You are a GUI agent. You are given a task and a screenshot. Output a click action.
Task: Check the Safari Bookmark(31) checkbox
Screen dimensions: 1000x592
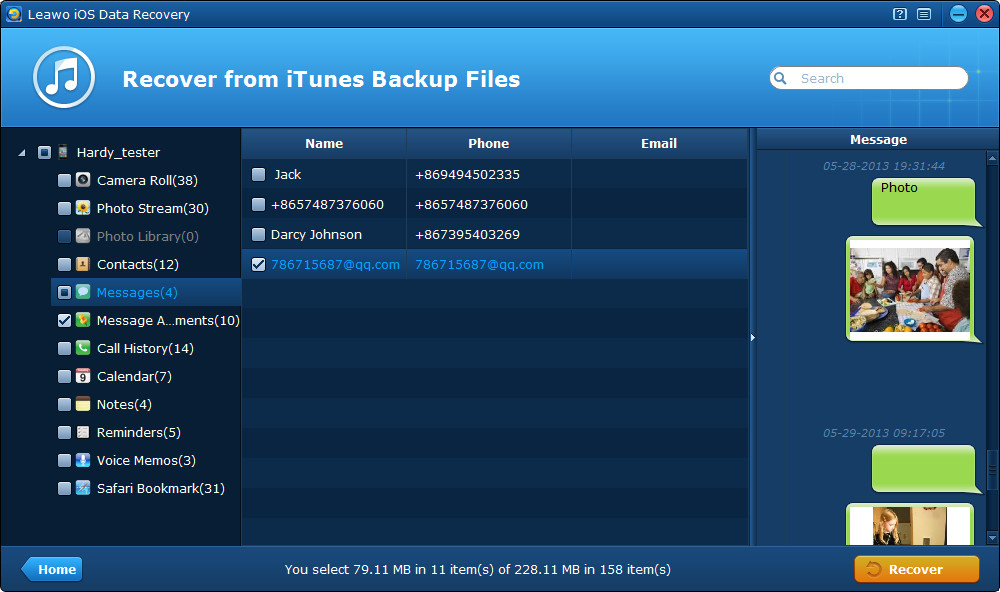click(64, 489)
